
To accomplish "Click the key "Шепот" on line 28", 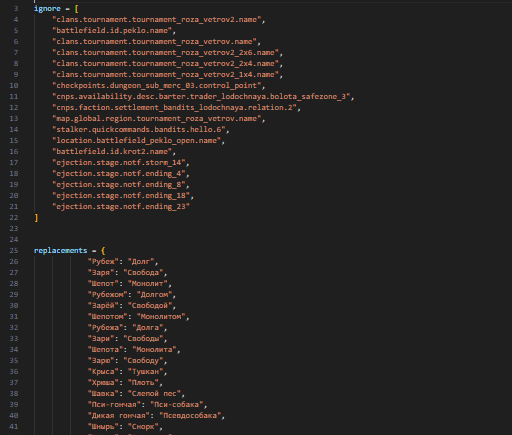I will [103, 284].
